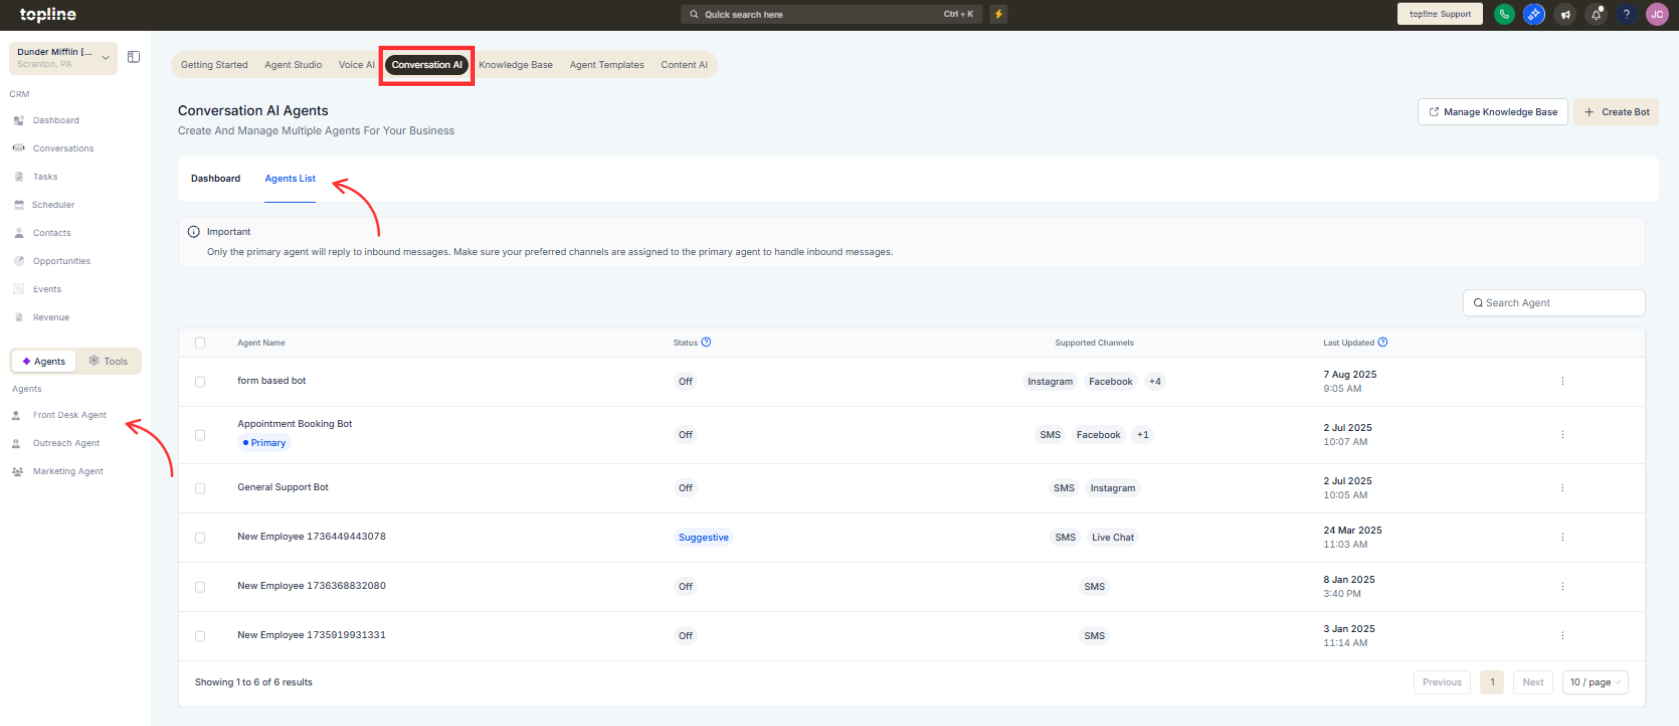The width and height of the screenshot is (1679, 726).
Task: Click the question mark help icon
Action: point(1627,14)
